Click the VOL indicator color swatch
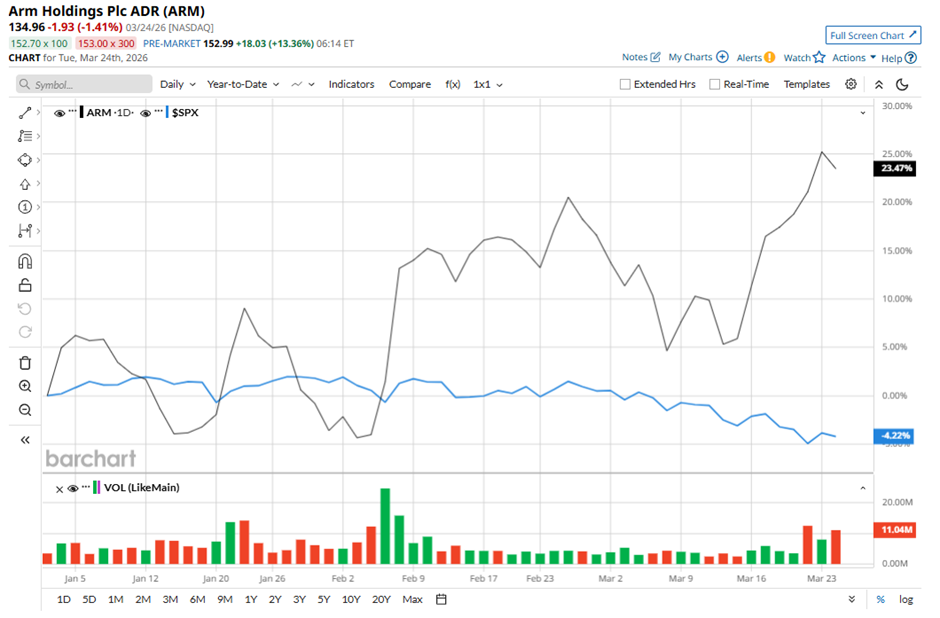 [97, 488]
